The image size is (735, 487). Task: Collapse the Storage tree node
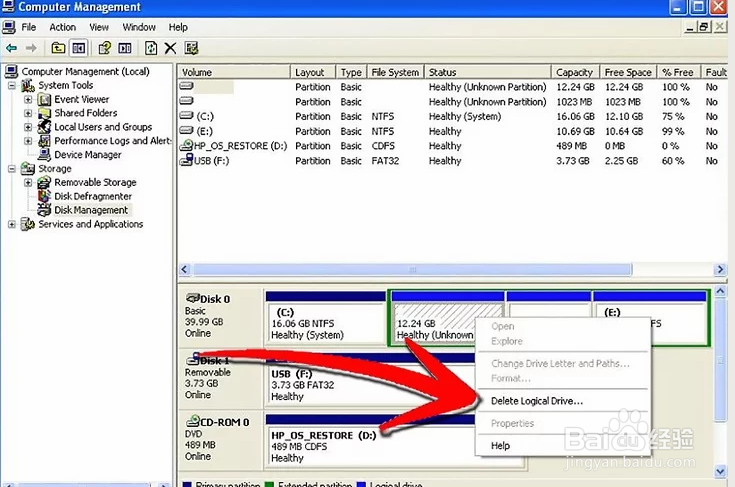[x=12, y=169]
